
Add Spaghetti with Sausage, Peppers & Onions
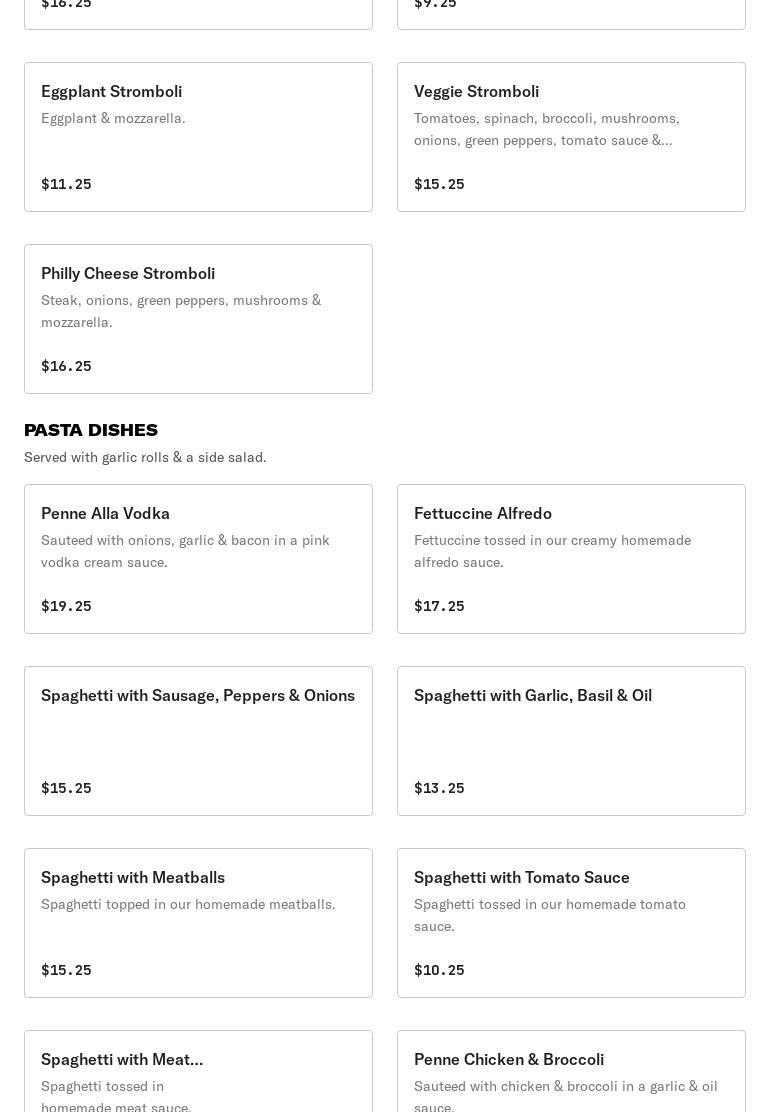(198, 741)
